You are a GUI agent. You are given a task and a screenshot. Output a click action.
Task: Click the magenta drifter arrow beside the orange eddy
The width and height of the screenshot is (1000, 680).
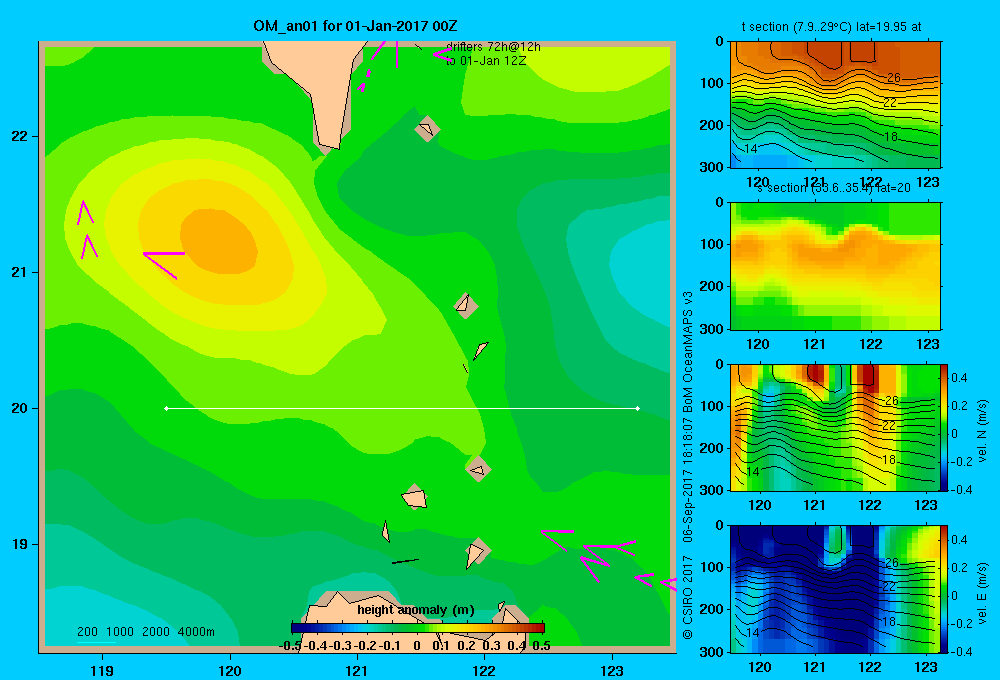164,264
